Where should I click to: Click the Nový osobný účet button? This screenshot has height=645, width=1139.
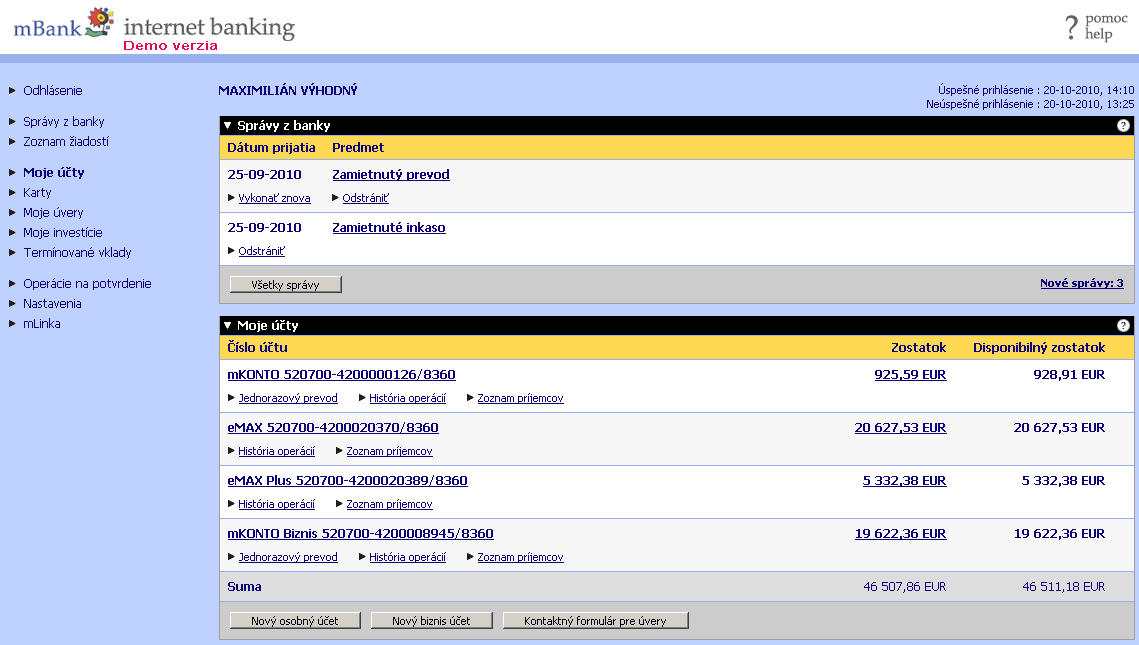[x=295, y=621]
